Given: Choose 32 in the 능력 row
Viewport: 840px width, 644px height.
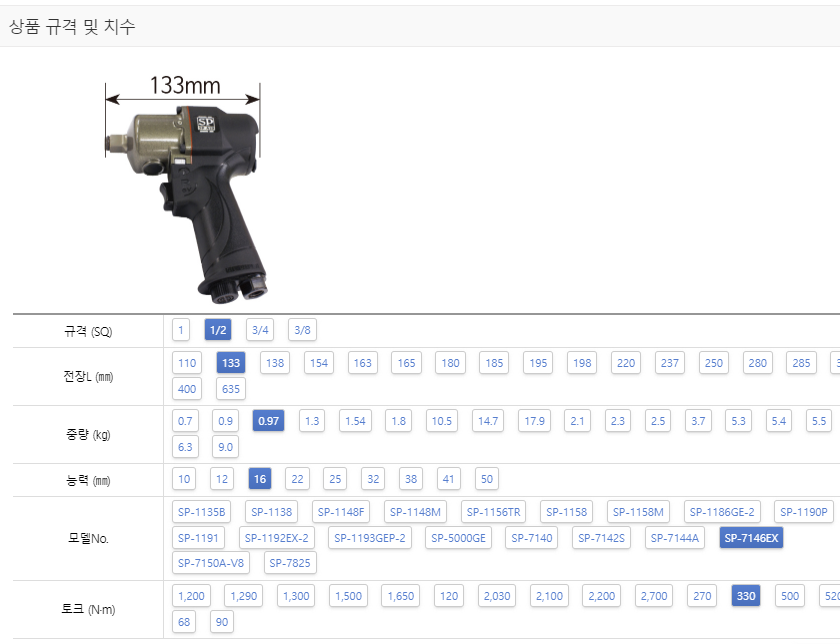Looking at the screenshot, I should coord(373,479).
